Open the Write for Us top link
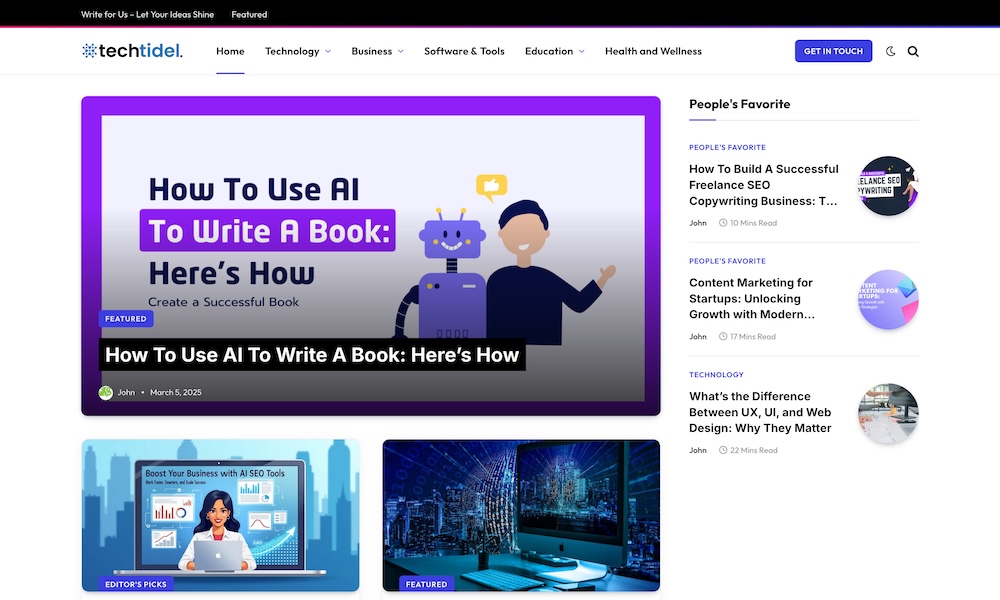Viewport: 1000px width, 600px height. 146,15
